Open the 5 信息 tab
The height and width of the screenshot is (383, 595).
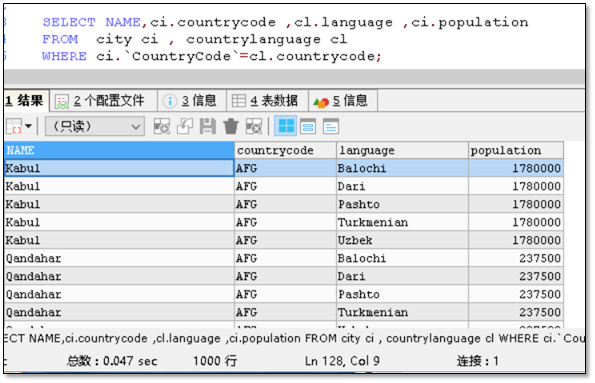[343, 101]
